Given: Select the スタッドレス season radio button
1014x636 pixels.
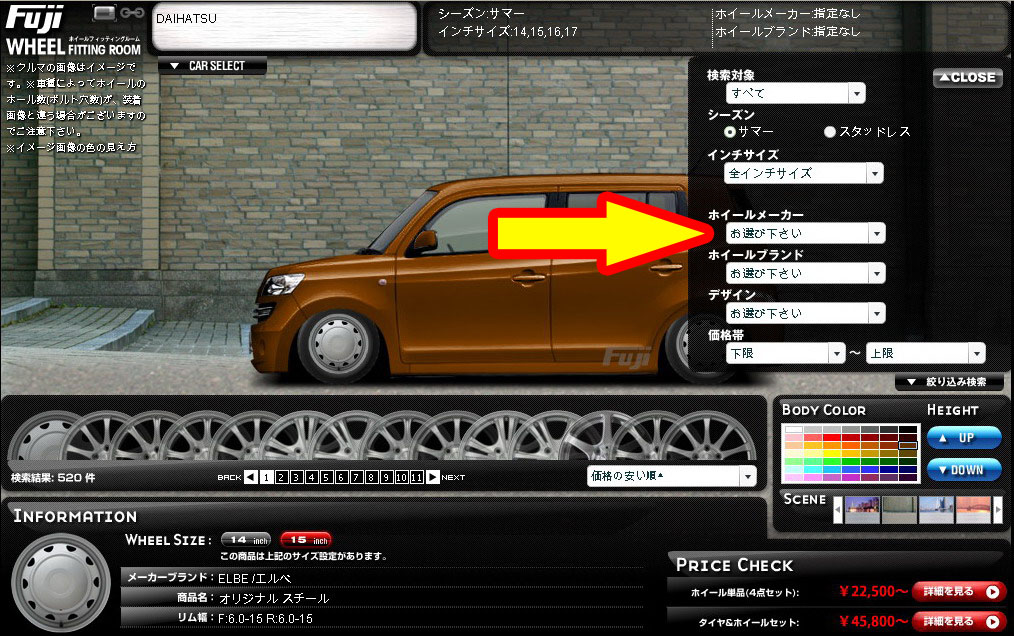Looking at the screenshot, I should [830, 132].
